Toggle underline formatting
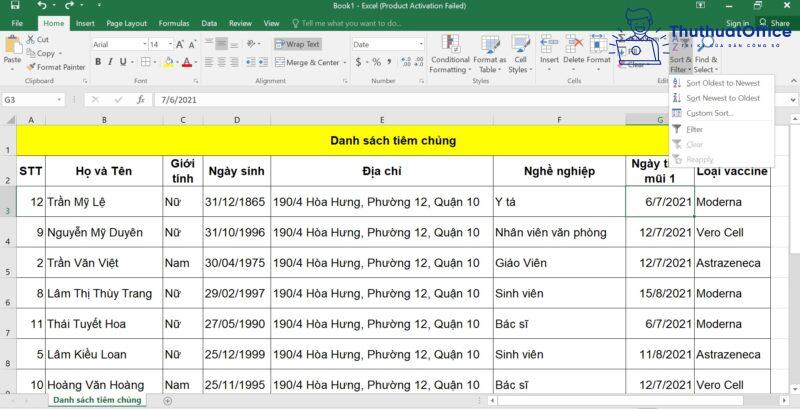Screen dimensions: 800x409 click(x=123, y=62)
